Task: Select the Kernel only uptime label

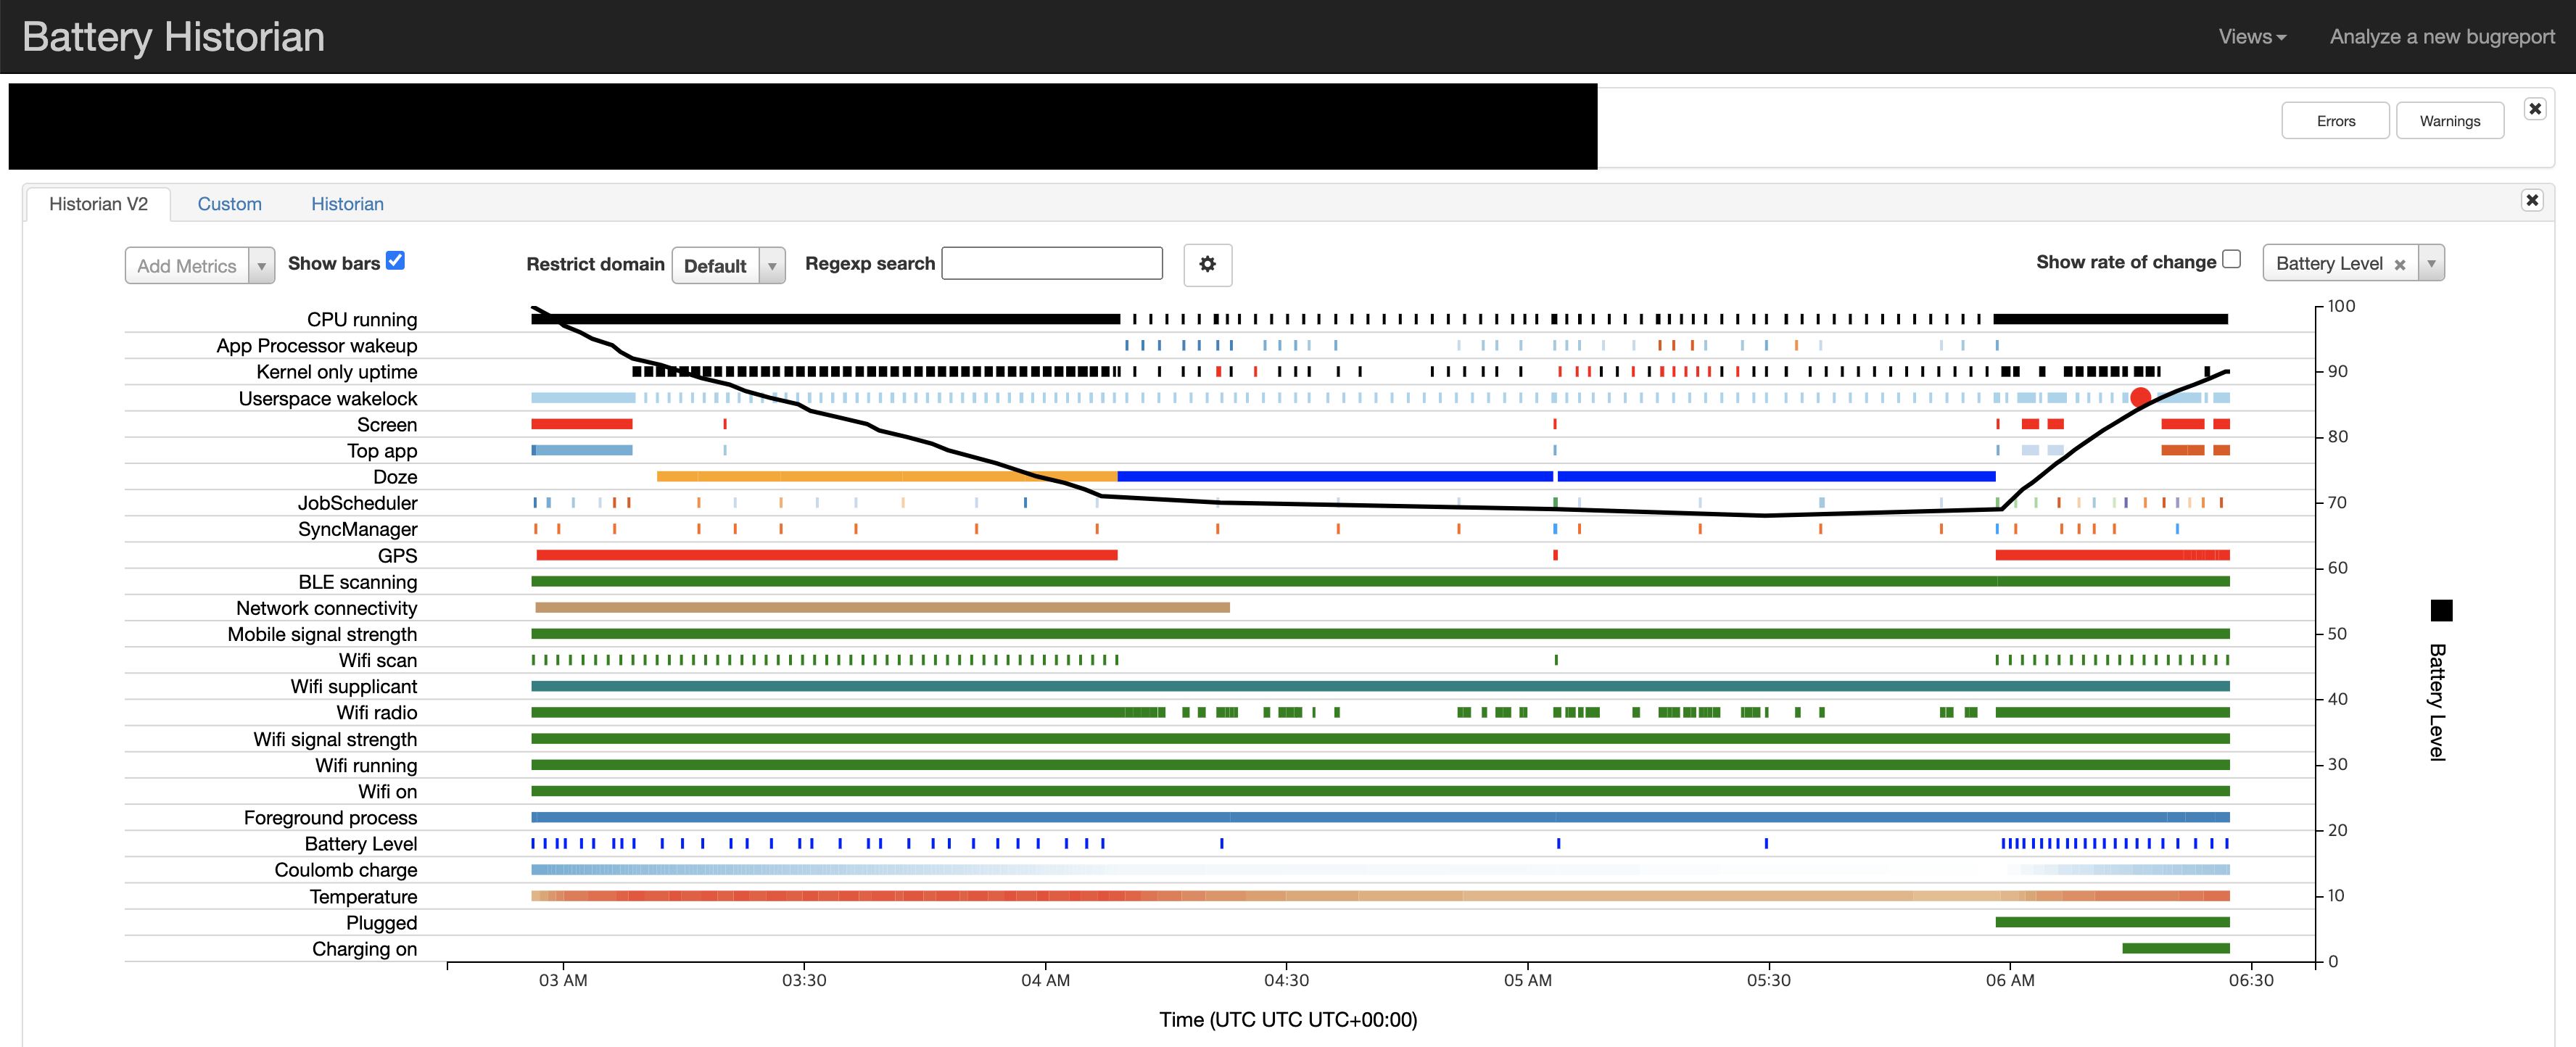Action: pyautogui.click(x=337, y=372)
